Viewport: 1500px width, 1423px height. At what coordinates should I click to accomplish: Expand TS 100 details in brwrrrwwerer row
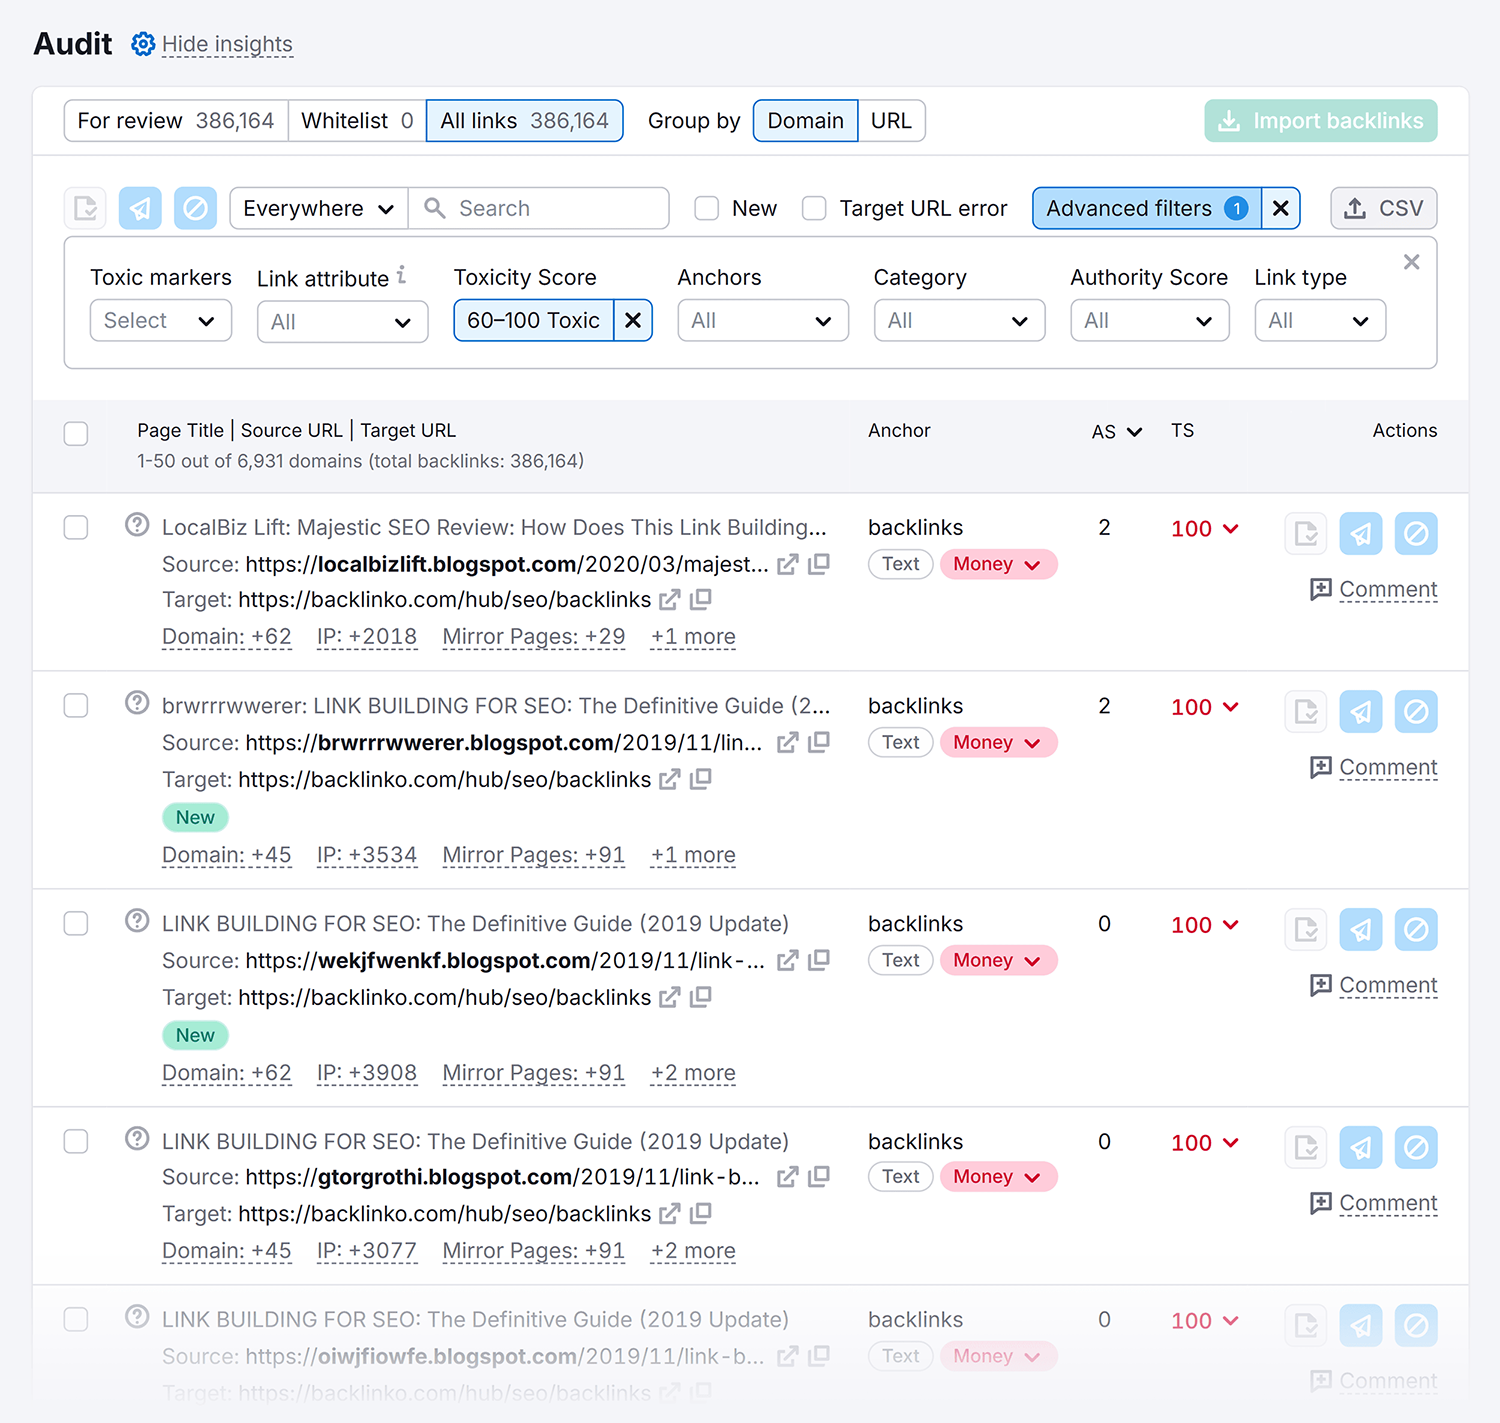coord(1205,707)
